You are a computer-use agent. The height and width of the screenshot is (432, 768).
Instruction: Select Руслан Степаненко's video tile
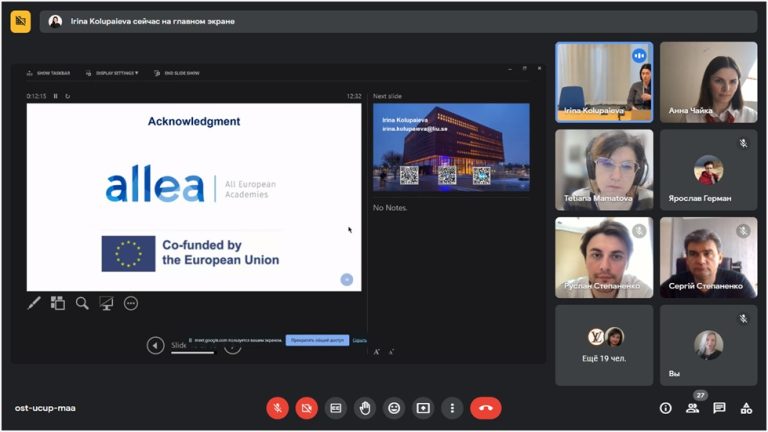[x=604, y=258]
